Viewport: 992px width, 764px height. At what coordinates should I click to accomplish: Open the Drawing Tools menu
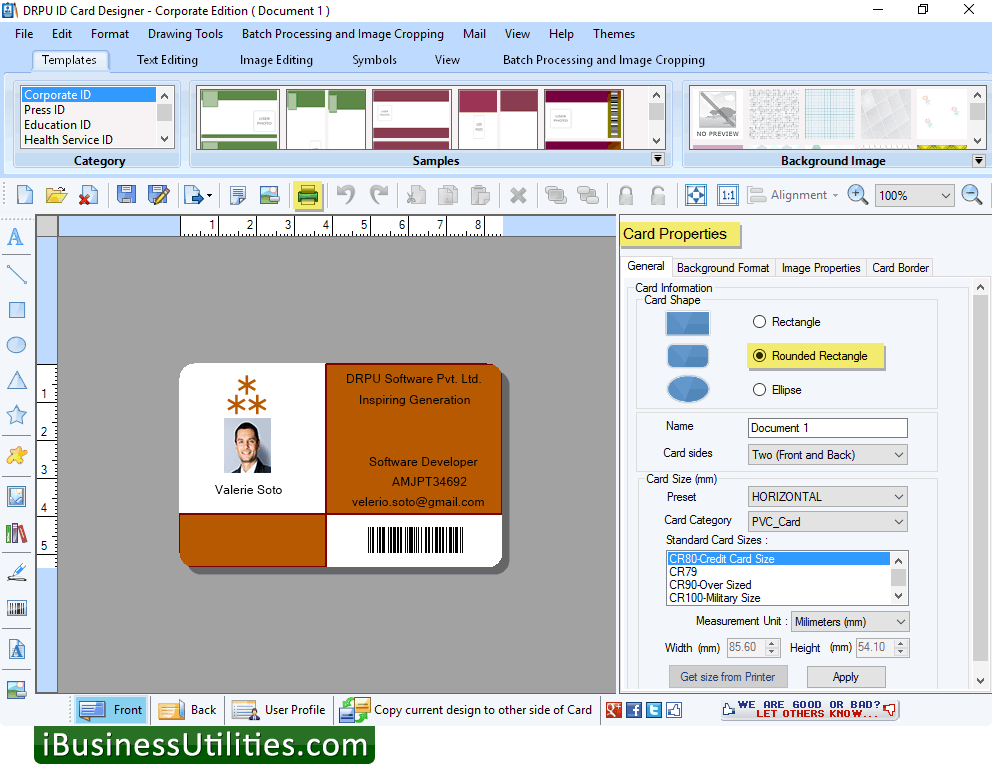[x=185, y=34]
